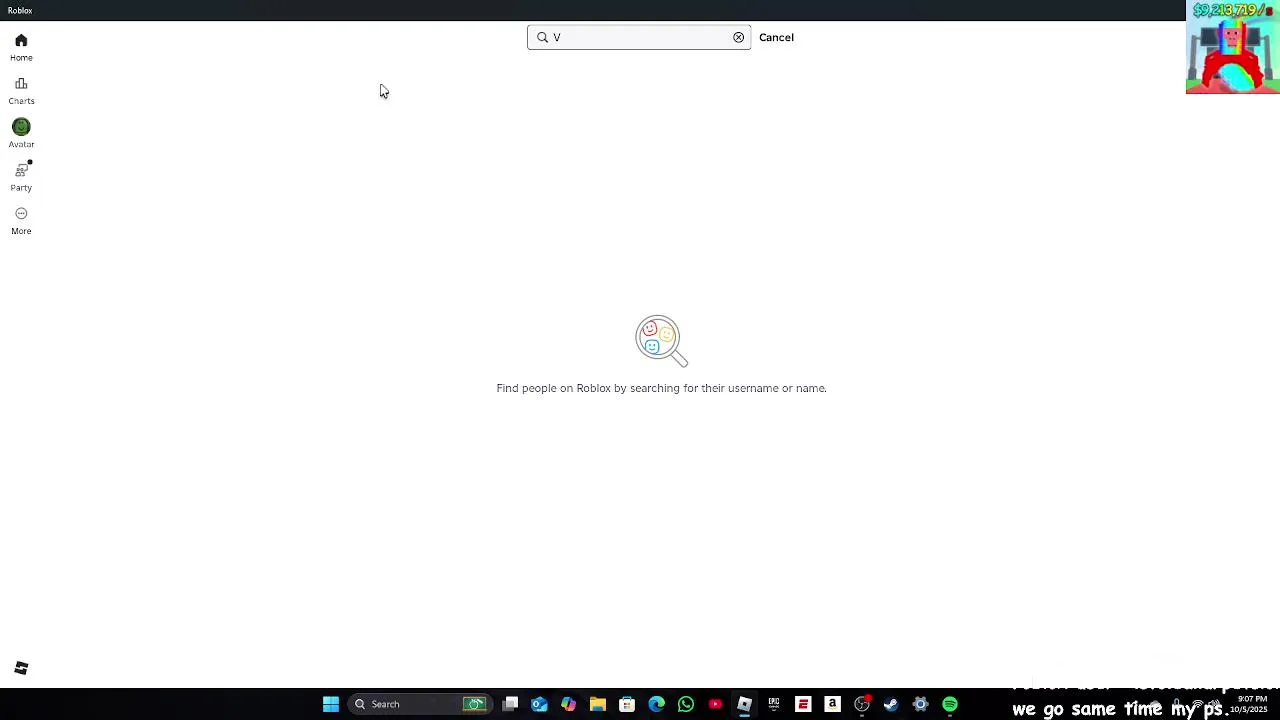Open Task View on the taskbar
The height and width of the screenshot is (720, 1280).
pos(510,704)
